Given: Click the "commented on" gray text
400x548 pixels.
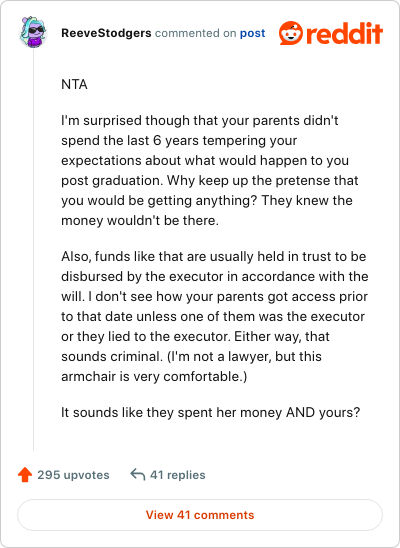Looking at the screenshot, I should [196, 33].
